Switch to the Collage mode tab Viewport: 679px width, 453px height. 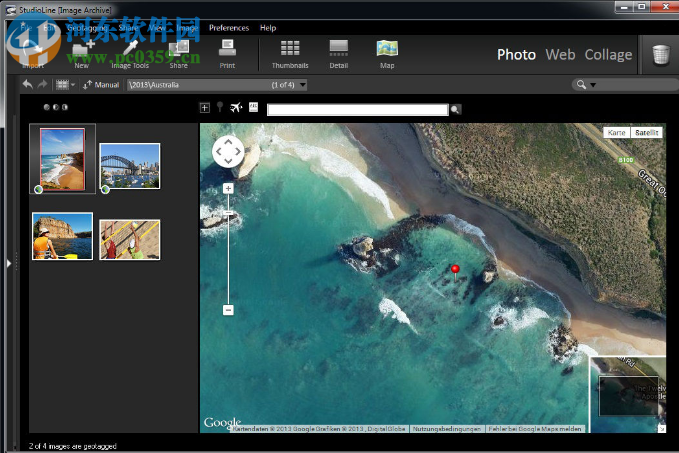coord(608,55)
